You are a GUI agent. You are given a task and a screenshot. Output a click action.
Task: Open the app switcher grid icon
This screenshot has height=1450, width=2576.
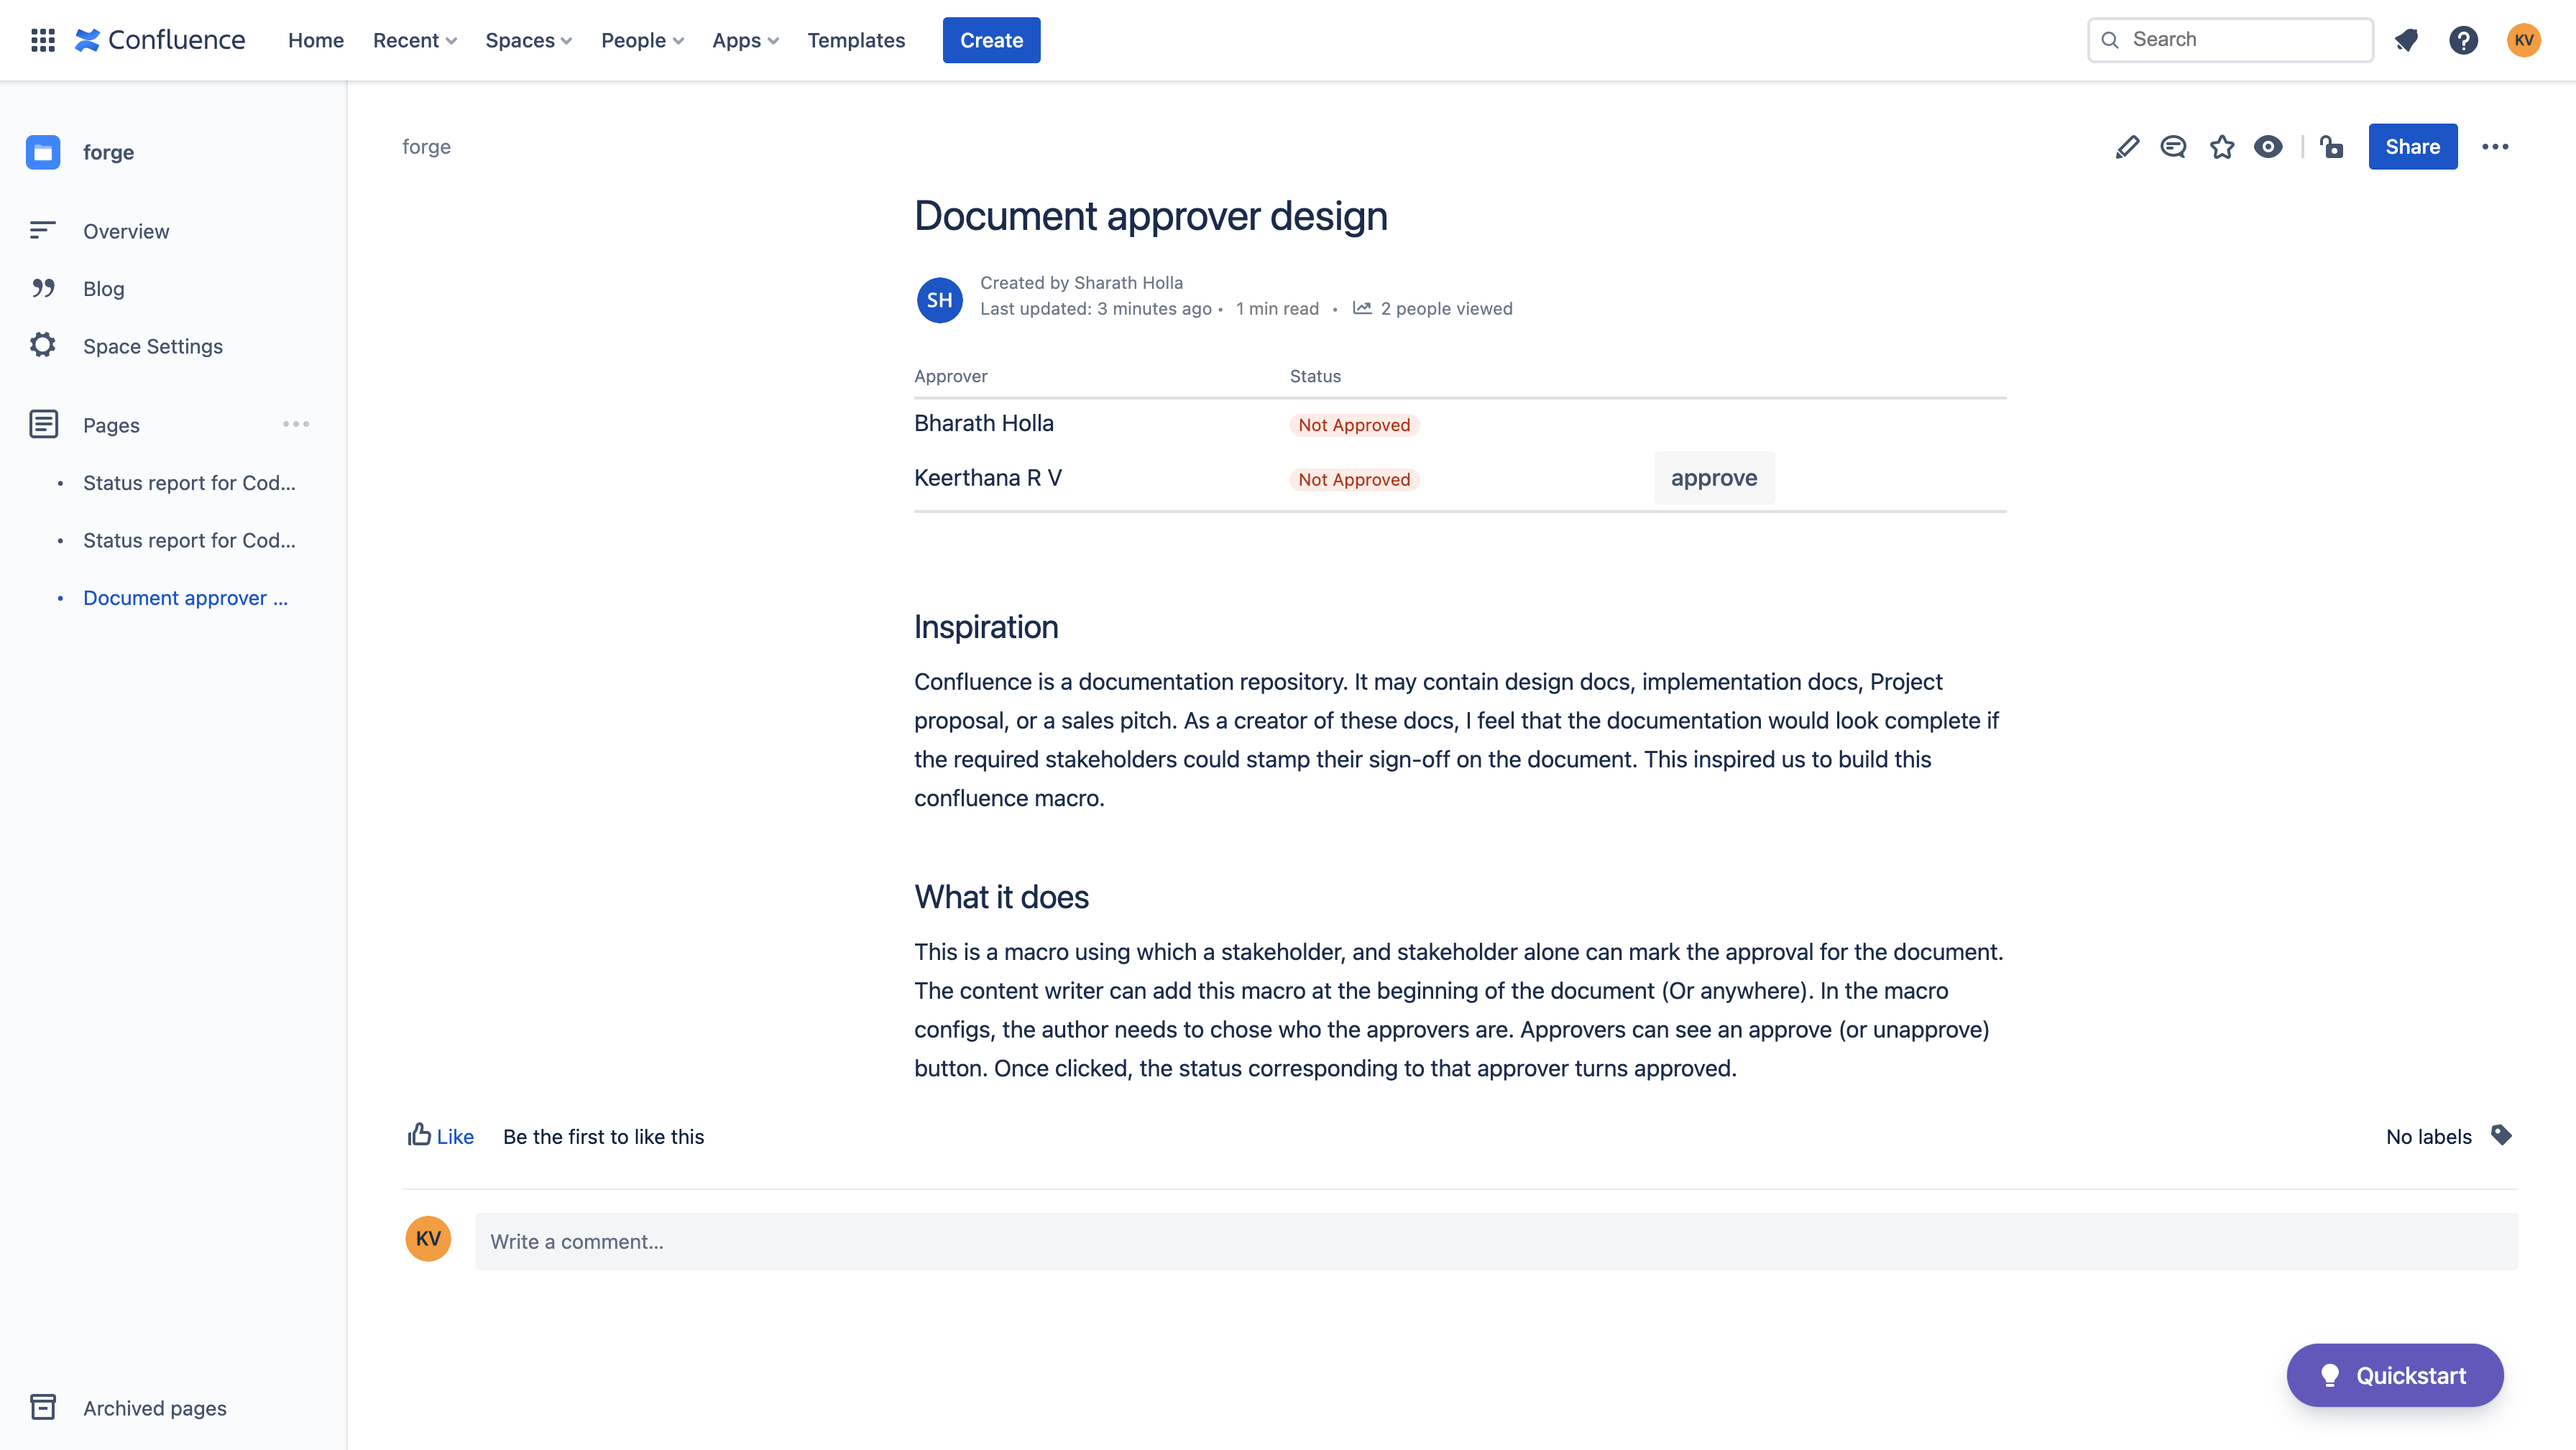click(x=42, y=40)
